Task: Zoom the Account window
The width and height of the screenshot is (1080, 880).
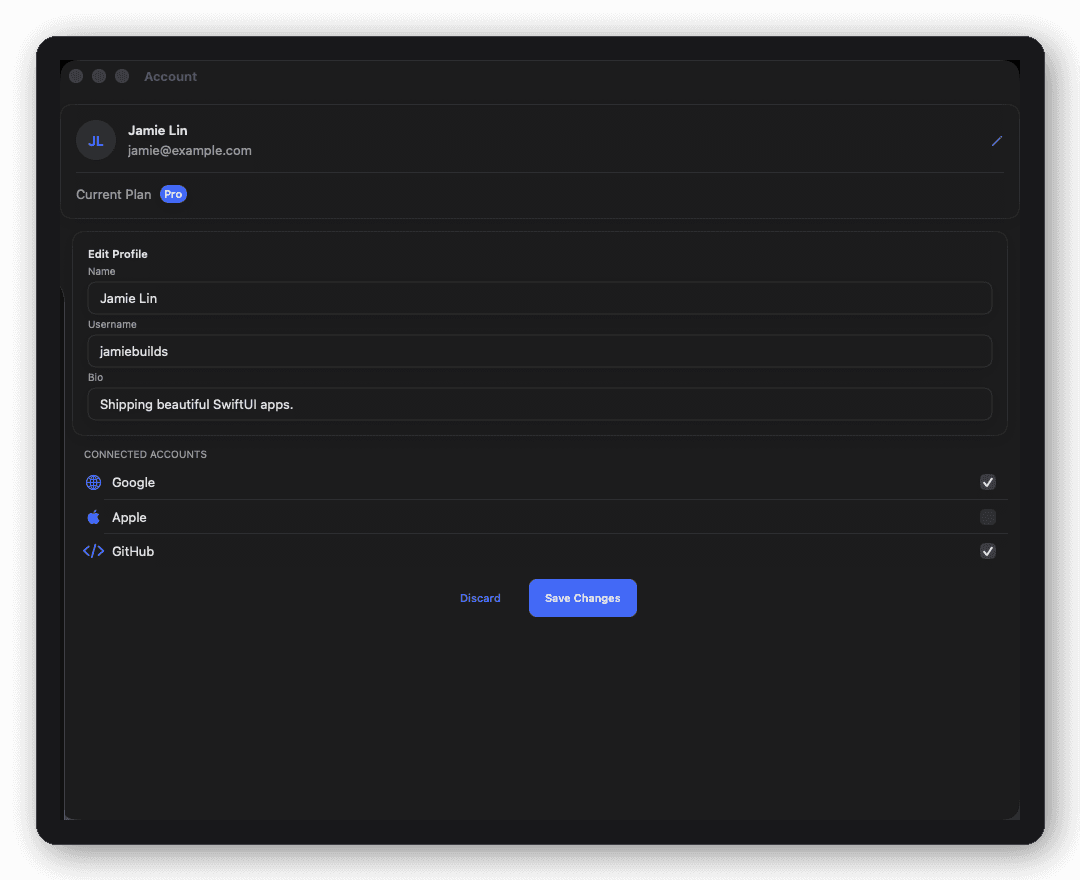Action: (x=122, y=76)
